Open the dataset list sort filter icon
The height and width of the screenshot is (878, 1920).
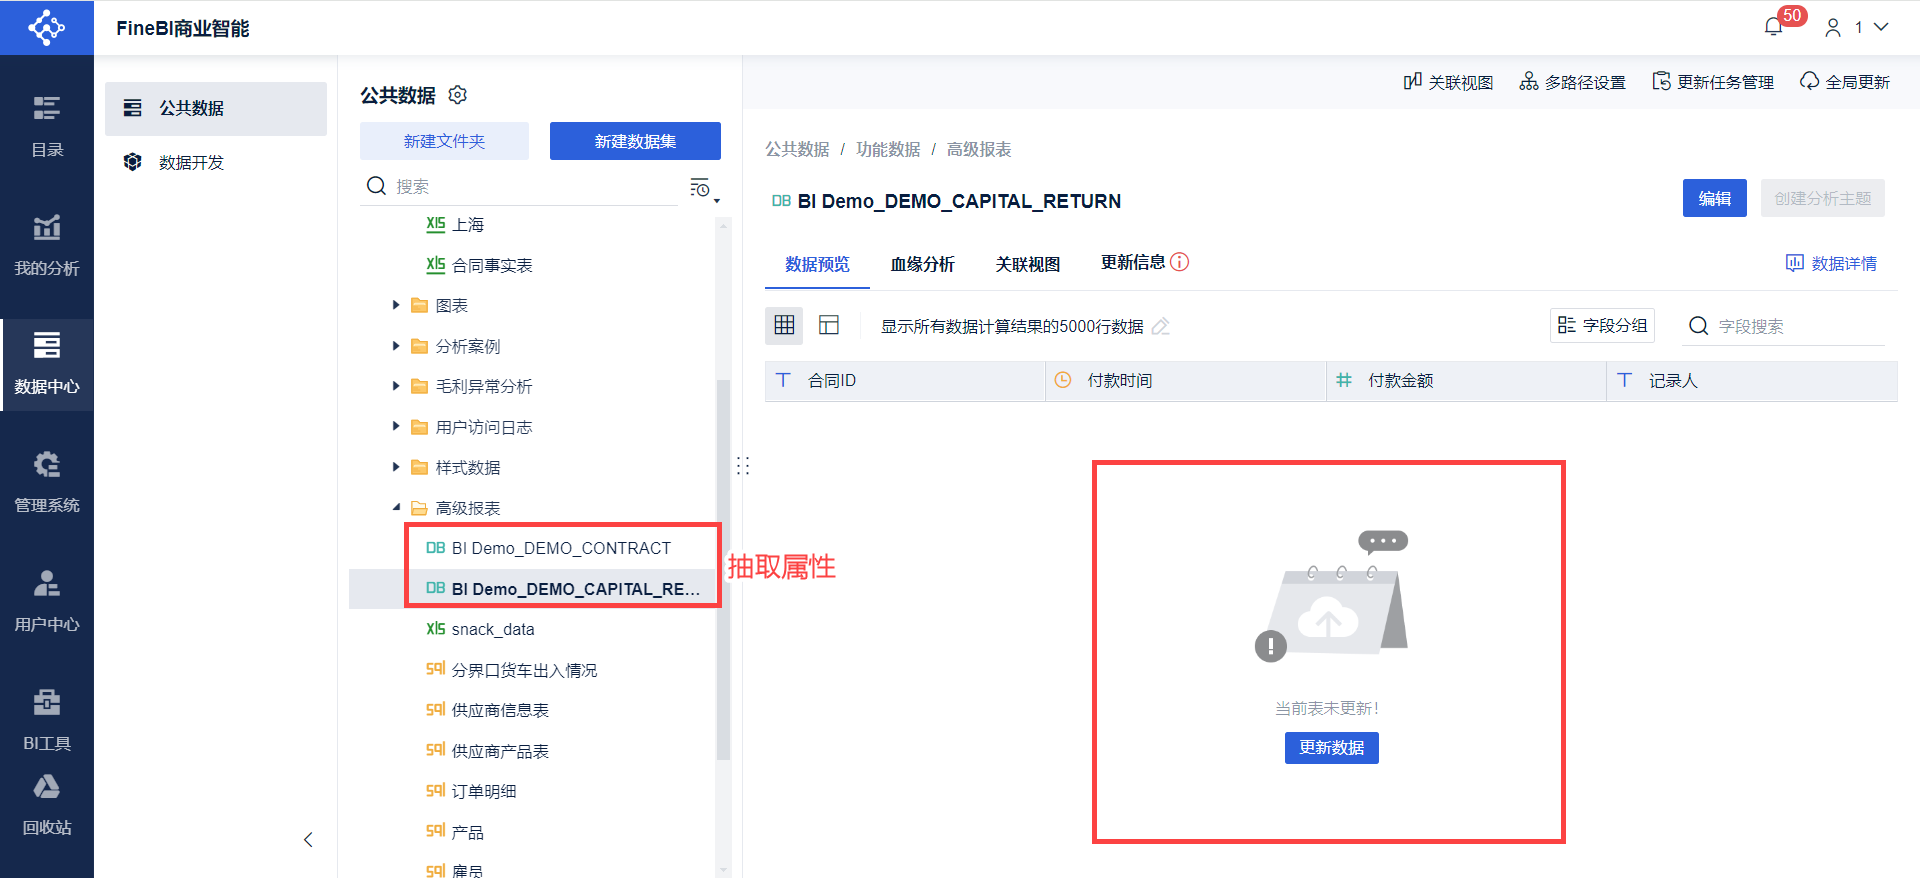tap(702, 187)
